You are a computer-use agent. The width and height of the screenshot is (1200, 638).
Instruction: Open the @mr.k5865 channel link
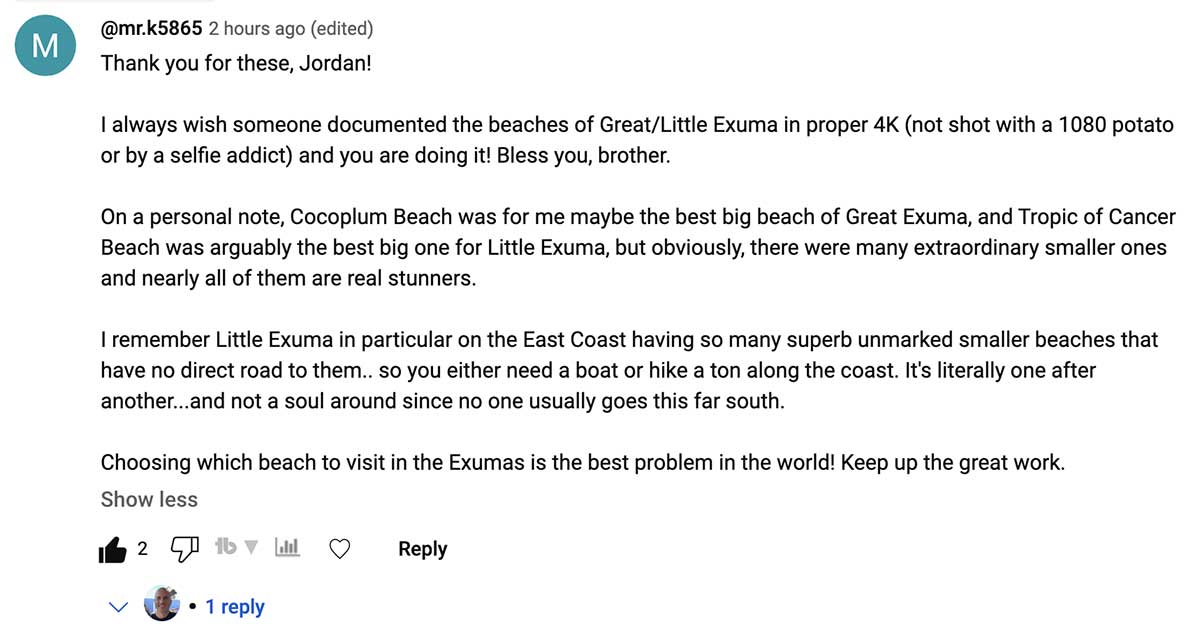pyautogui.click(x=151, y=28)
